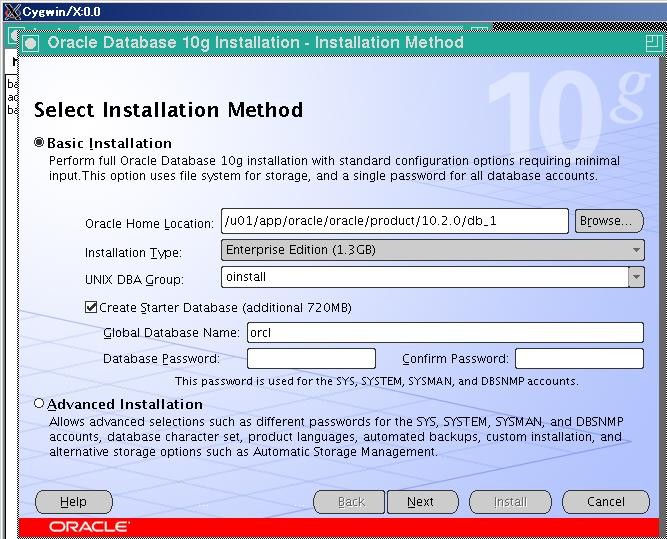The height and width of the screenshot is (539, 667).
Task: Click the 'Confirm Password:' label
Action: 455,359
